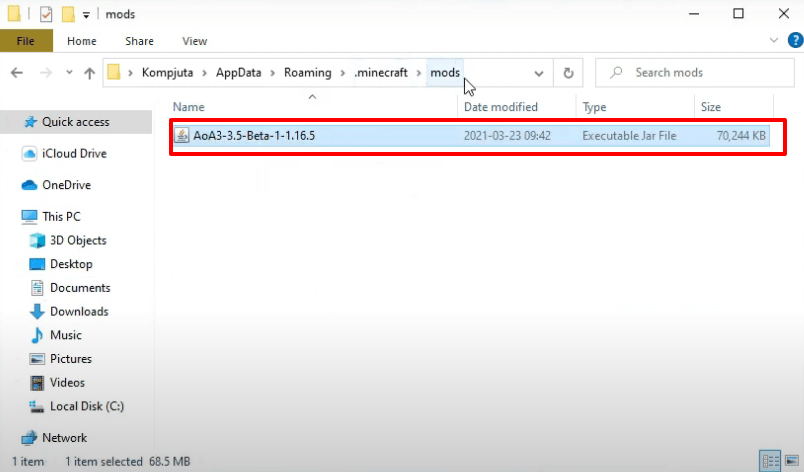
Task: Click the Search mods field
Action: [695, 73]
